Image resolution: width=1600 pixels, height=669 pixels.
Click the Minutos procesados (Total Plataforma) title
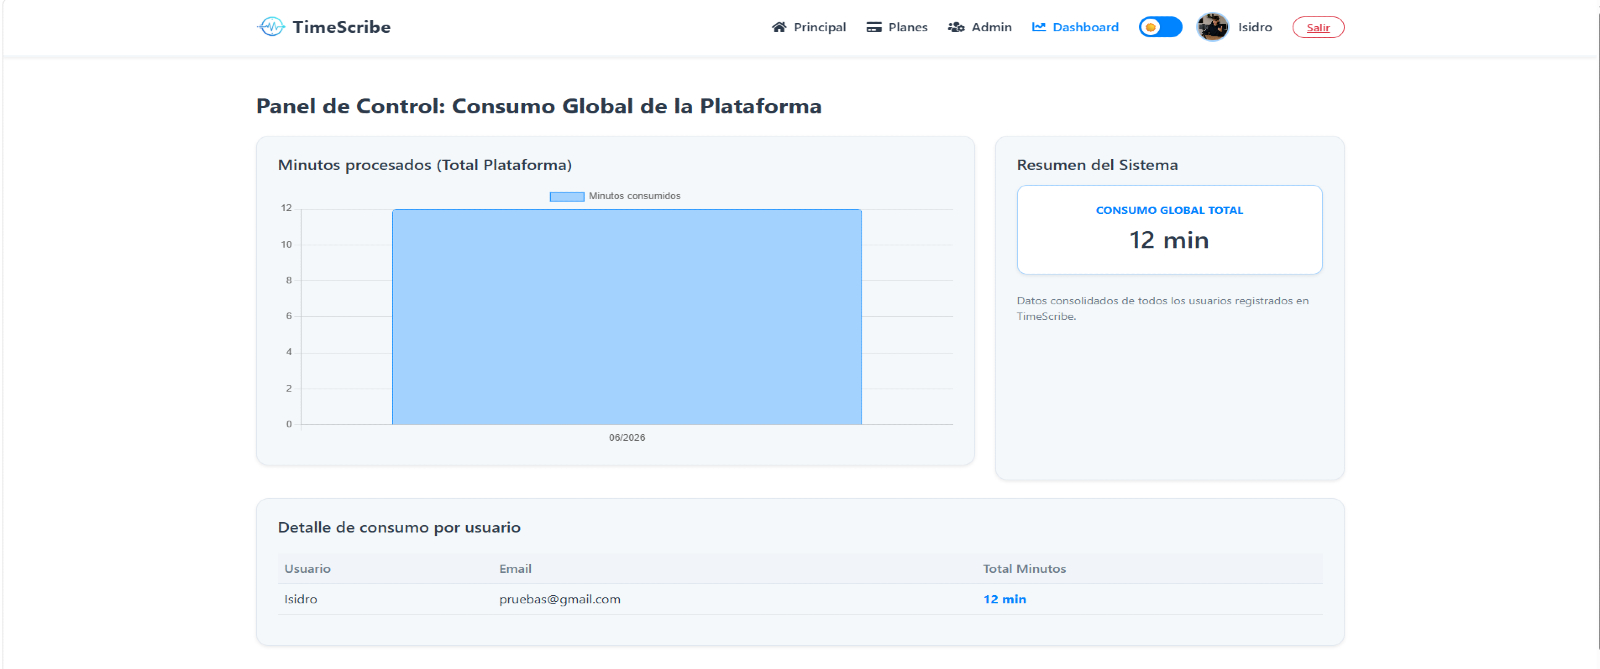[425, 165]
